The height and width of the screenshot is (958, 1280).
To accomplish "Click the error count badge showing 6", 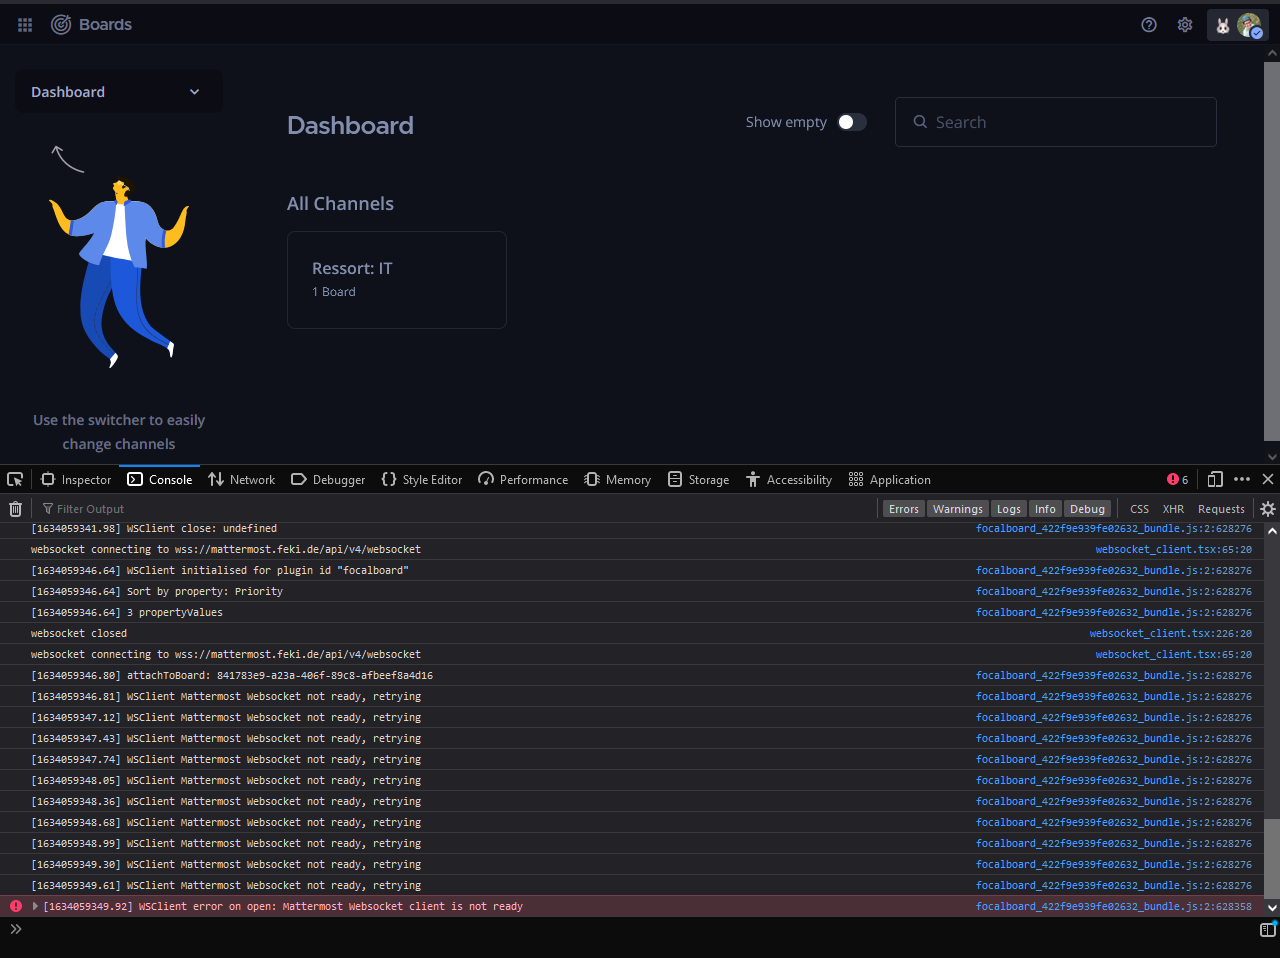I will click(1178, 480).
